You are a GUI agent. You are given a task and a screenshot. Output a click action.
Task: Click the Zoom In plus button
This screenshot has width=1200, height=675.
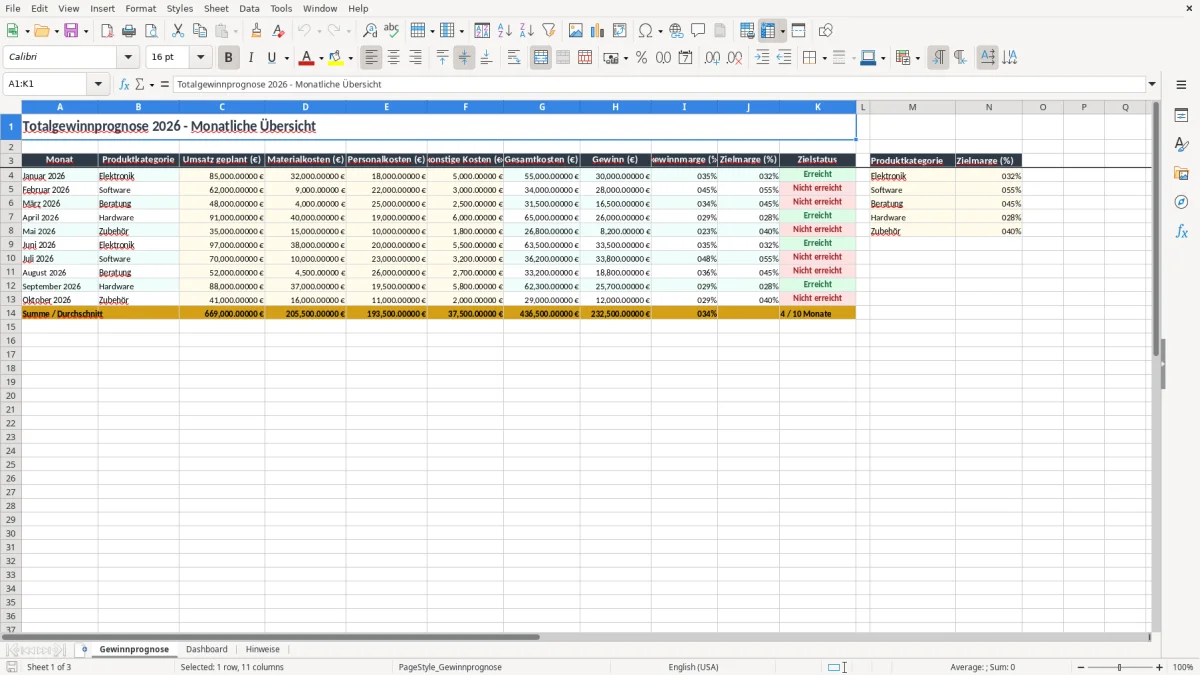click(1160, 667)
